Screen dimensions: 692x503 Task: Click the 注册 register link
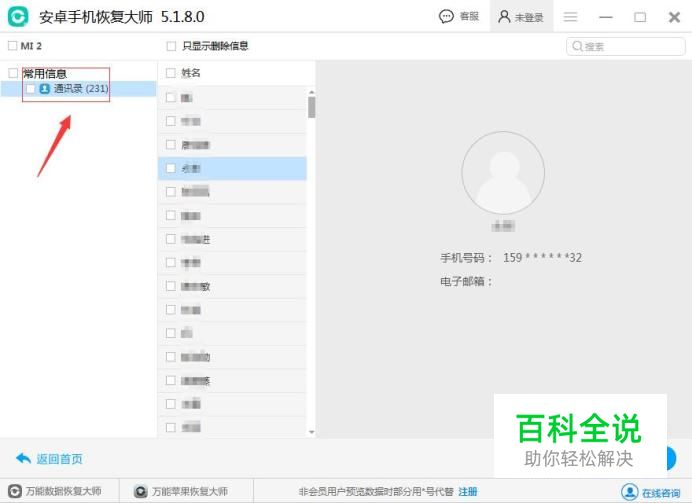[468, 492]
